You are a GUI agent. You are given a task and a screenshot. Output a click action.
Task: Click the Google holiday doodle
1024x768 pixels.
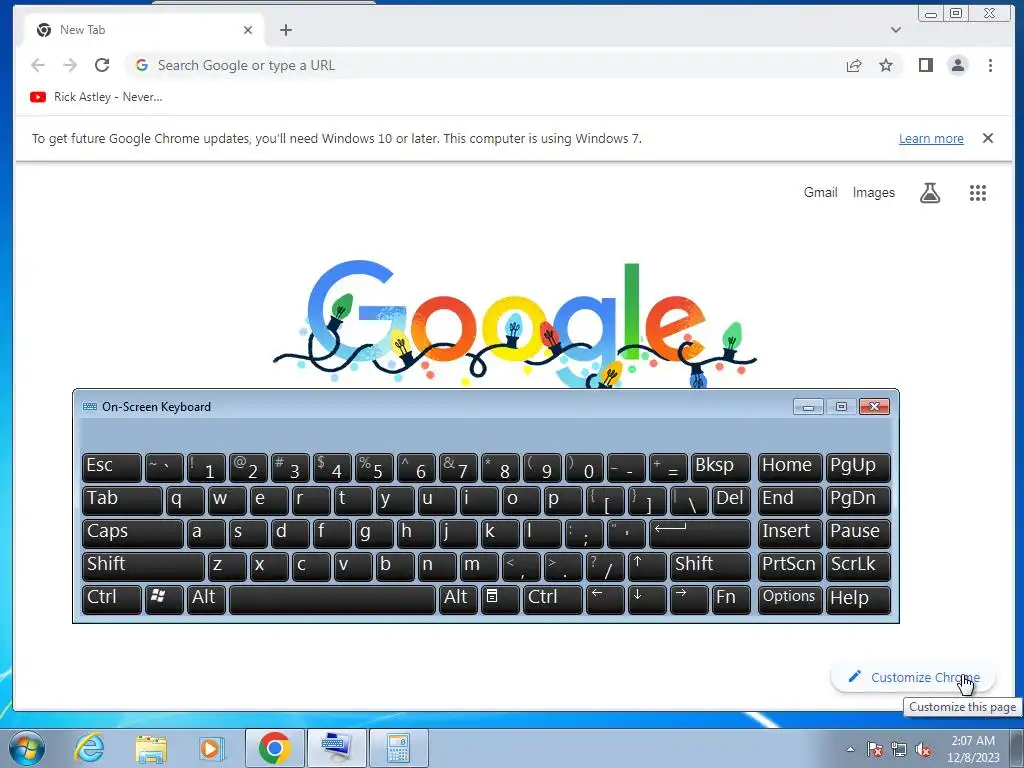515,323
